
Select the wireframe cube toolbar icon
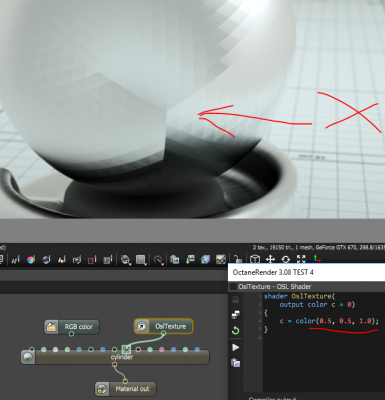point(255,259)
